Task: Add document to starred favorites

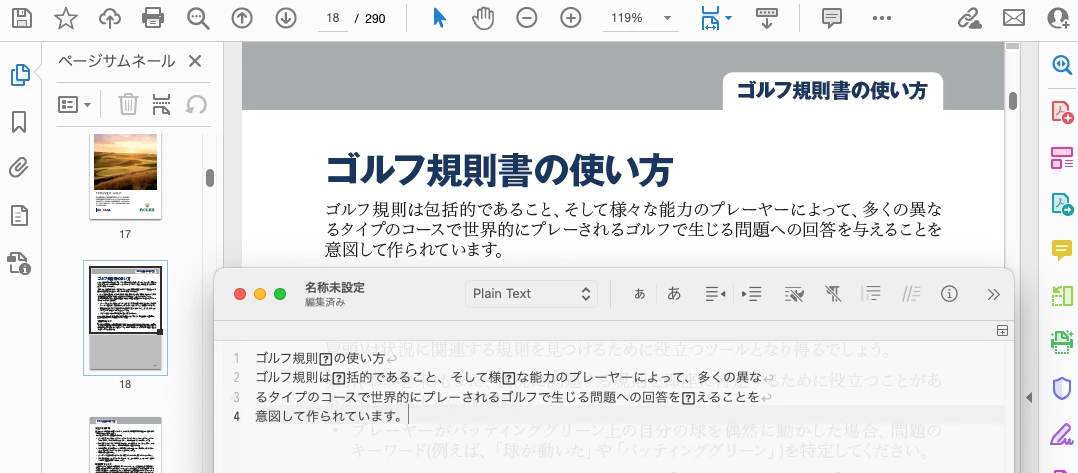Action: tap(65, 18)
